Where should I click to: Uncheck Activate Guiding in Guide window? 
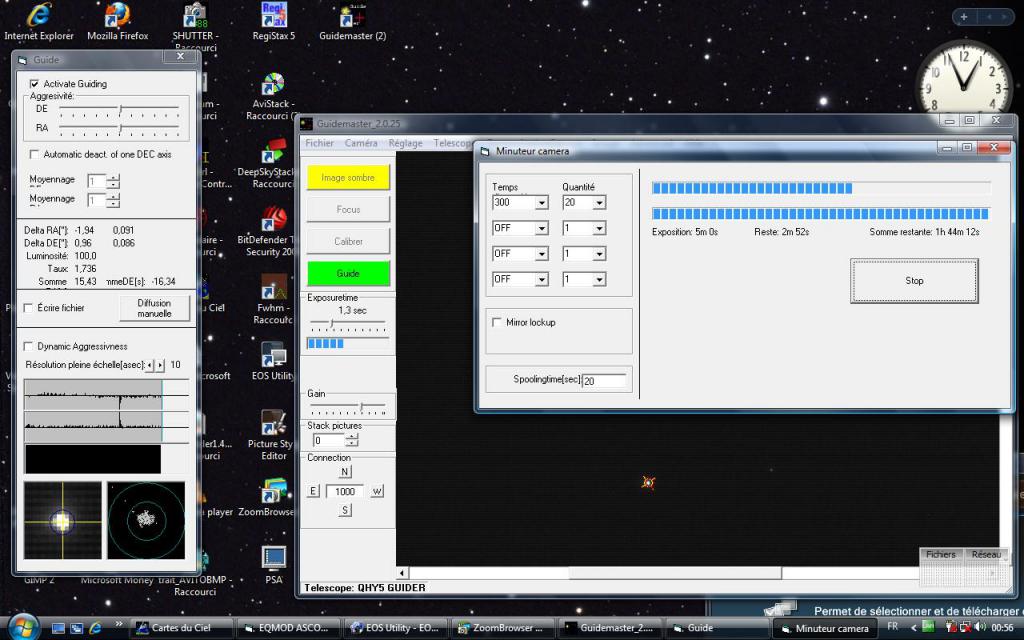(x=34, y=84)
